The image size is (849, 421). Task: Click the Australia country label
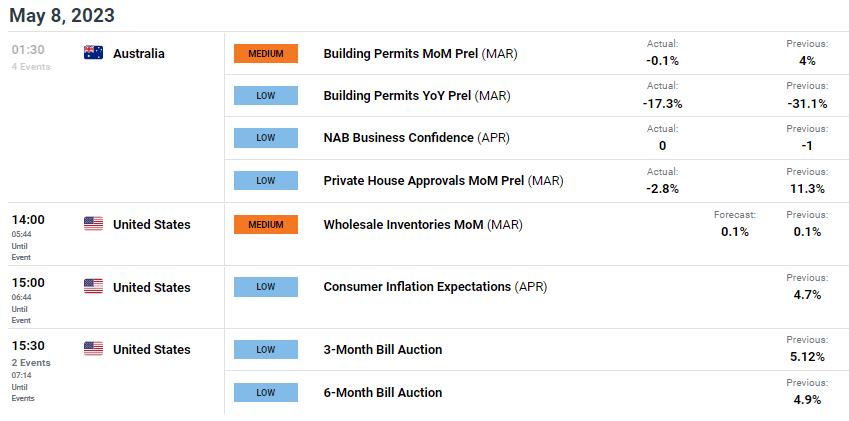[x=139, y=54]
